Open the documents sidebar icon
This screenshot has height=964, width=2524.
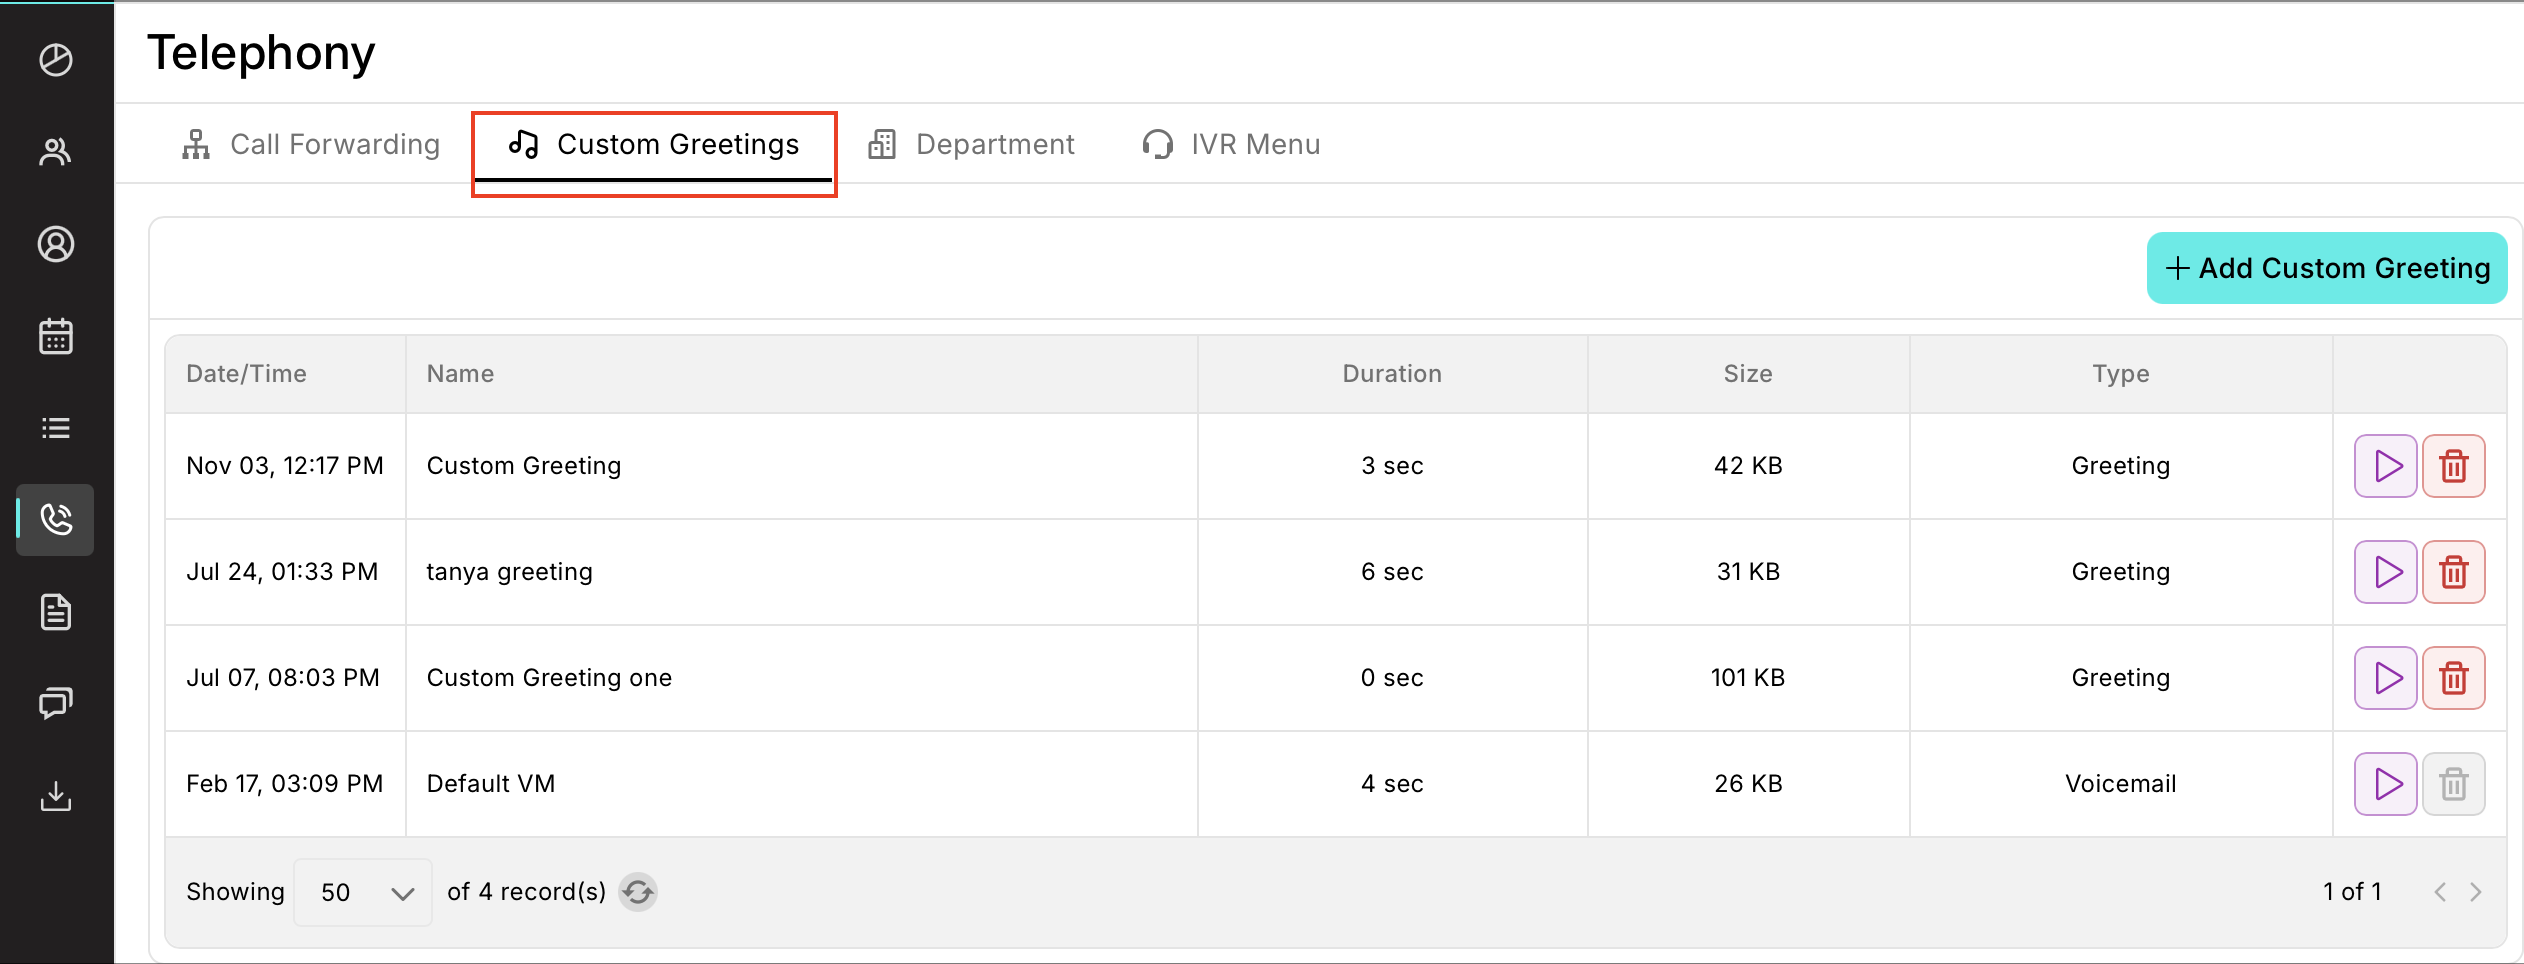56,612
